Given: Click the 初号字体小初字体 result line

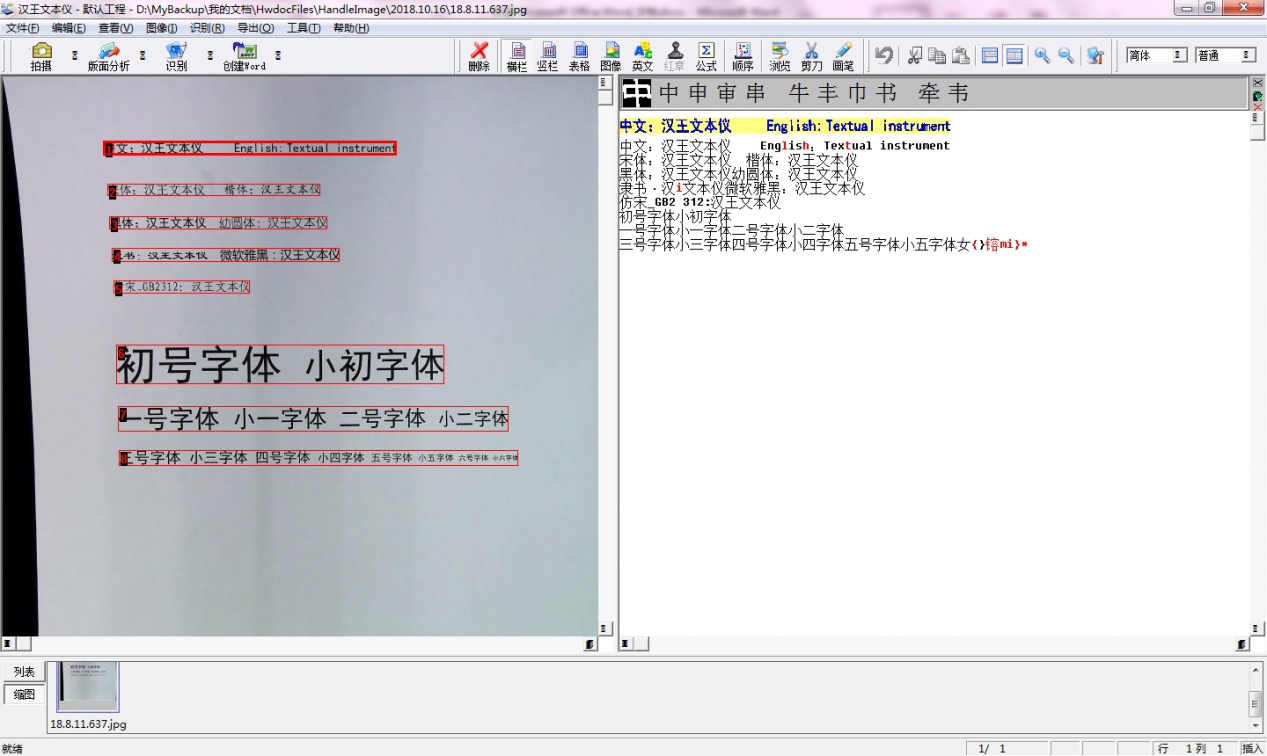Looking at the screenshot, I should 676,216.
